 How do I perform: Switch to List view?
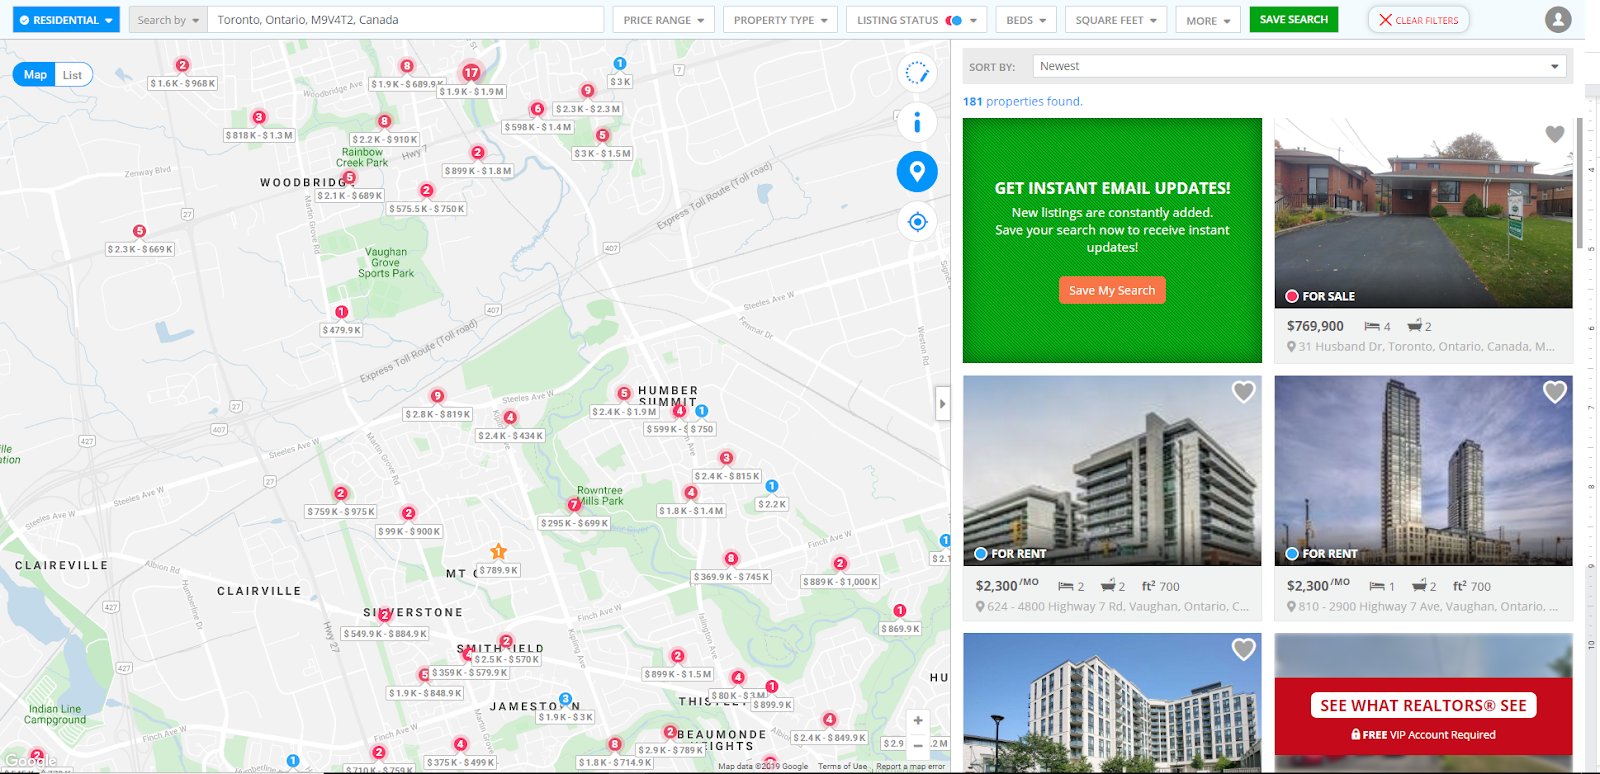tap(73, 75)
